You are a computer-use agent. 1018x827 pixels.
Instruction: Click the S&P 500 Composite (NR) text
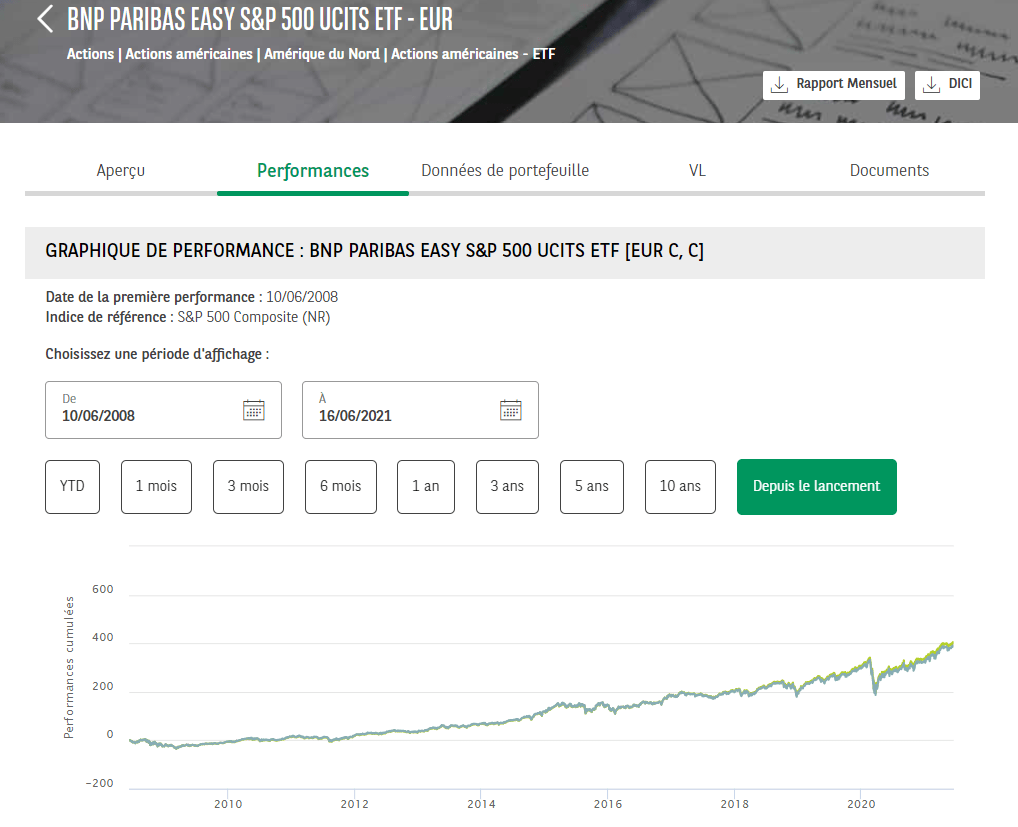click(x=254, y=317)
